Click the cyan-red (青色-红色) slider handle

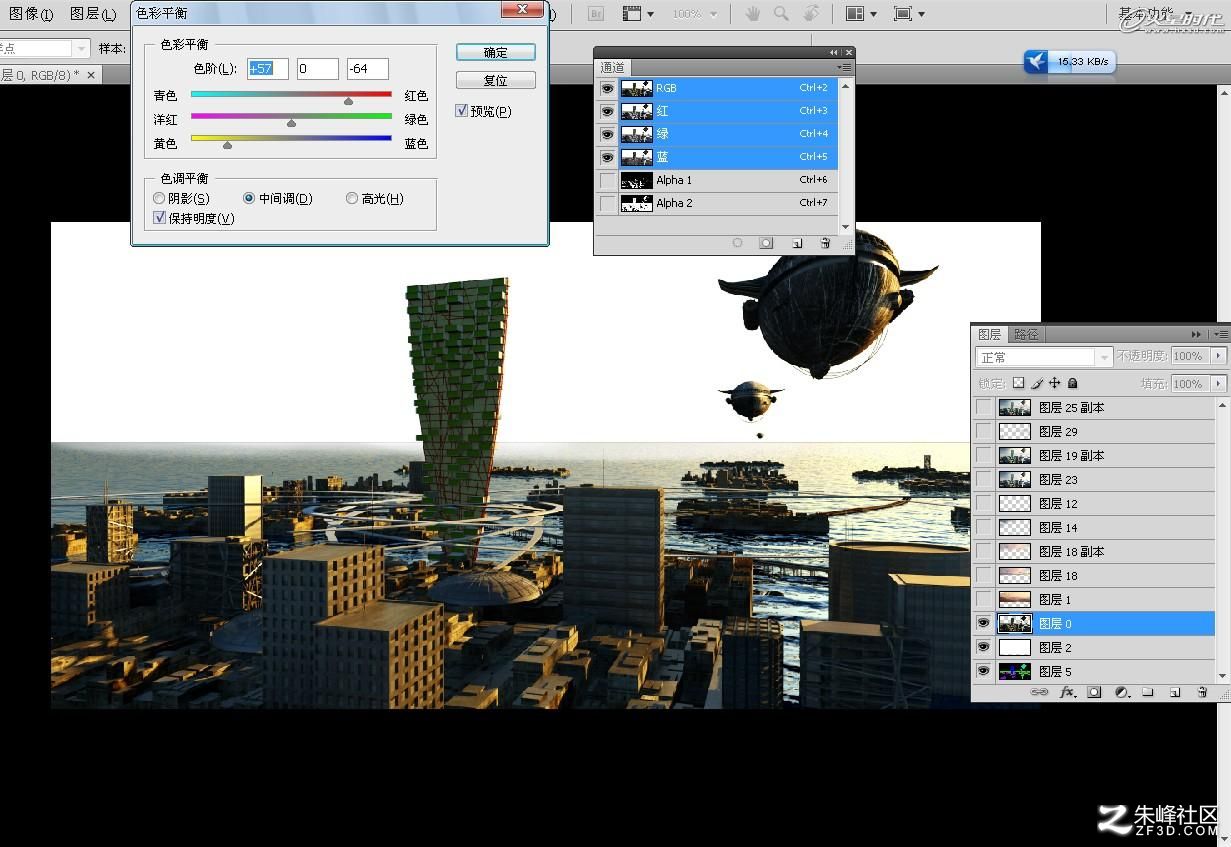point(349,100)
